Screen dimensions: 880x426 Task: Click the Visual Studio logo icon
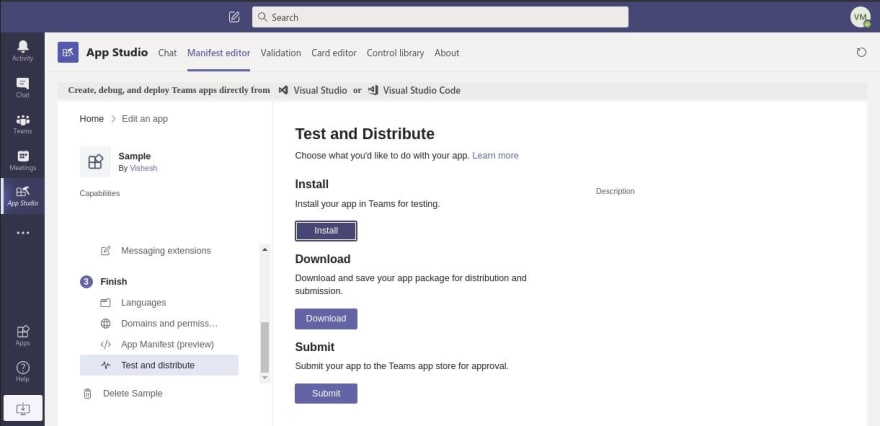tap(283, 90)
